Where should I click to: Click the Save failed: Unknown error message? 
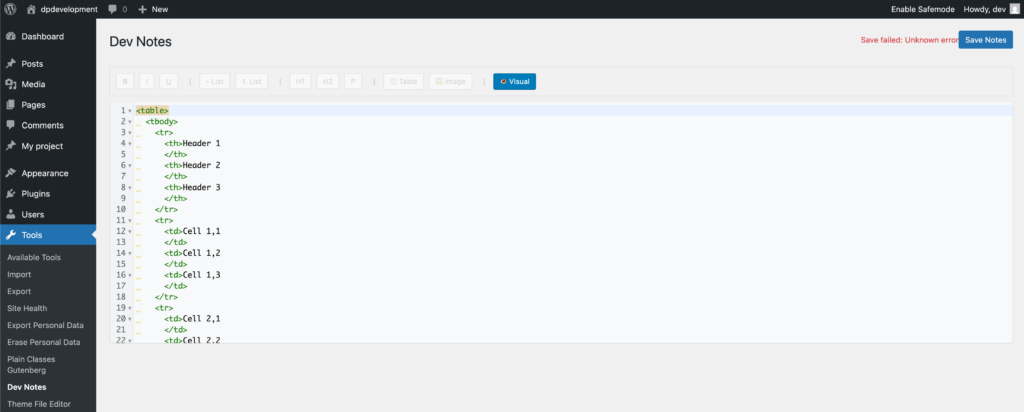point(909,40)
